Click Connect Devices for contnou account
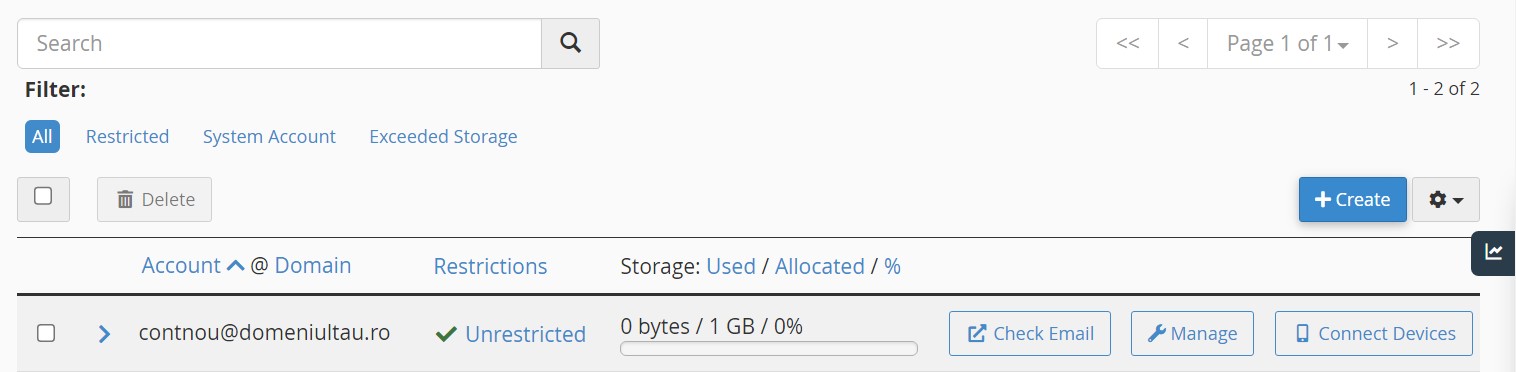This screenshot has height=372, width=1516. tap(1374, 334)
